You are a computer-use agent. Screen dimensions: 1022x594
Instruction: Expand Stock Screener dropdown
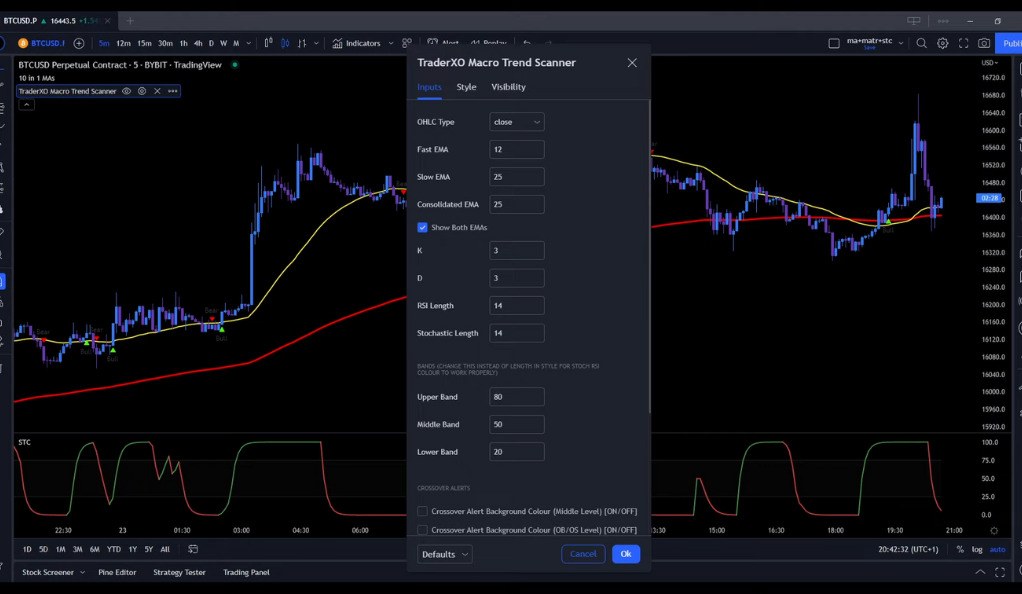(x=82, y=572)
